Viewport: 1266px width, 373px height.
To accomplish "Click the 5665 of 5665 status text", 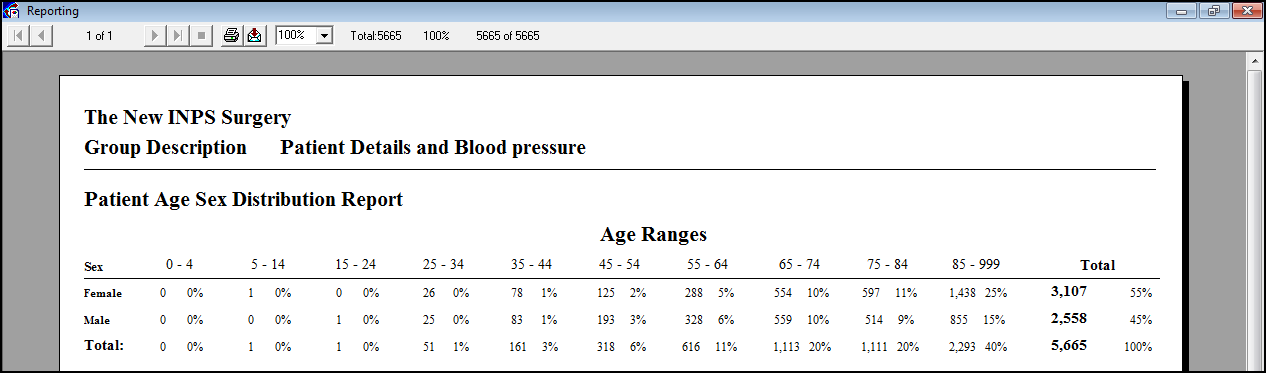I will [x=508, y=35].
